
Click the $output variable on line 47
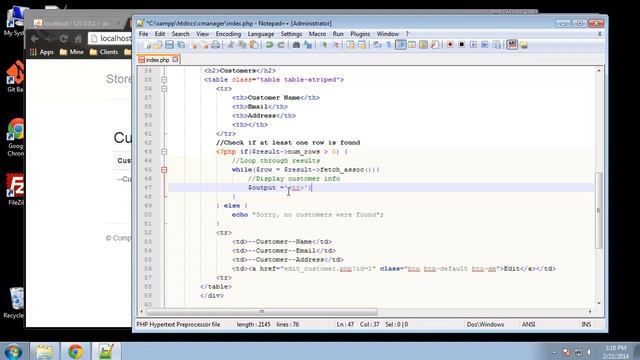(262, 188)
